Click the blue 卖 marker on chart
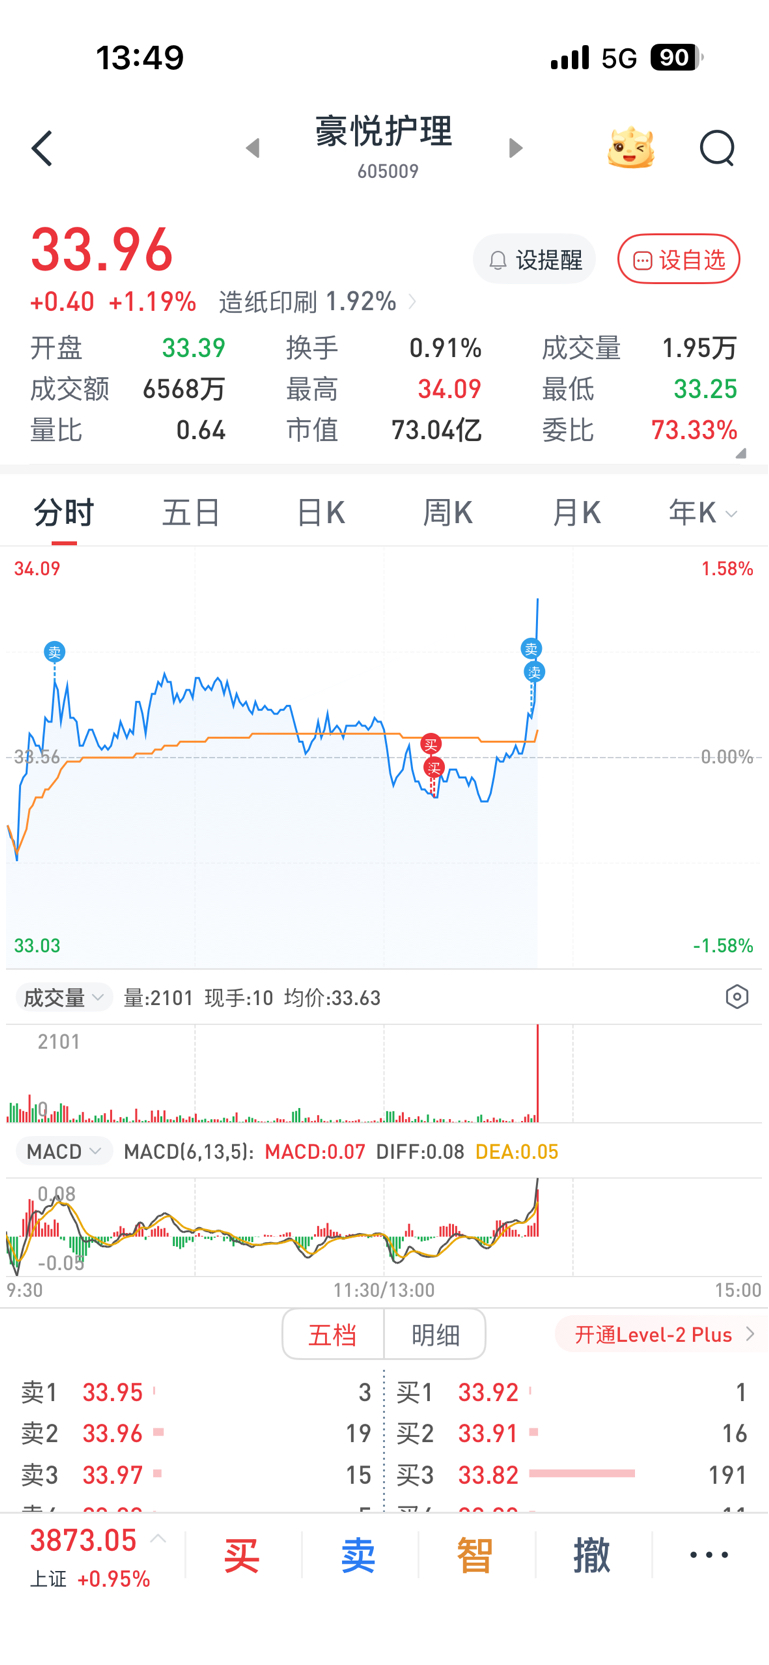 point(54,652)
